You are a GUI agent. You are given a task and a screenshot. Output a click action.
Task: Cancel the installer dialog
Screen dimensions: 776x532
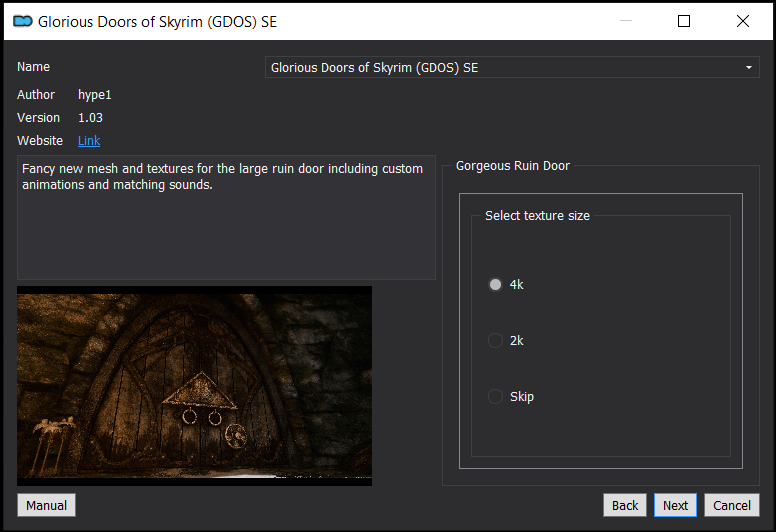coord(731,505)
